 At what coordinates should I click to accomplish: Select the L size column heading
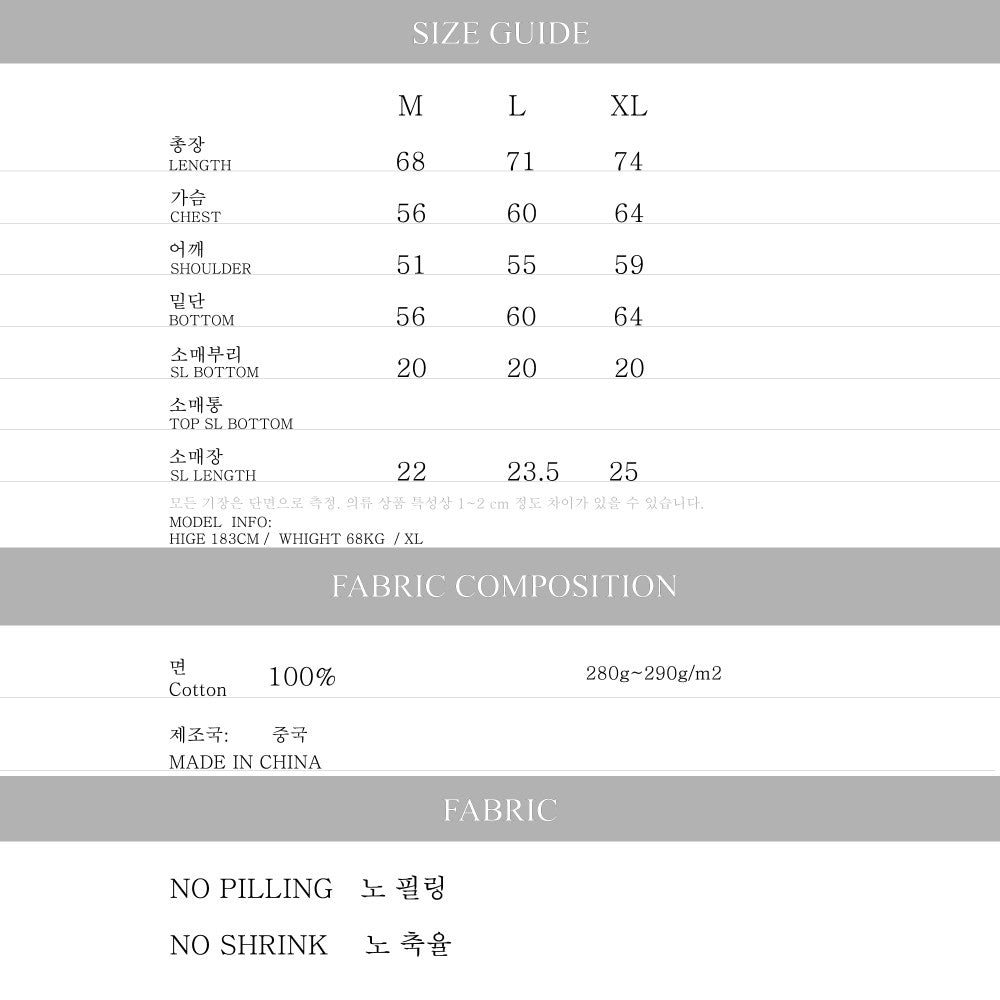click(517, 106)
